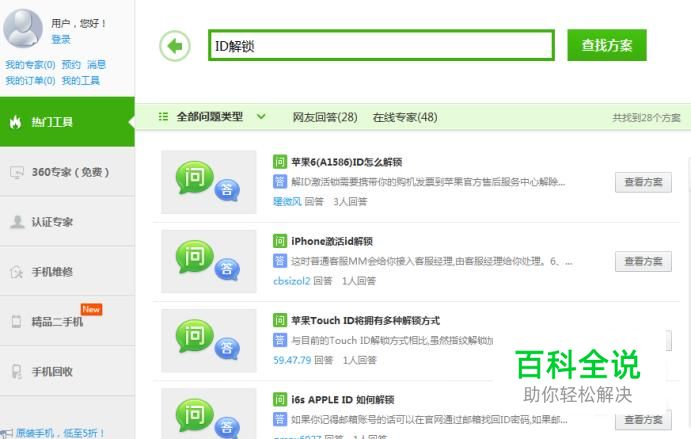691x439 pixels.
Task: Click 3人回答 under 苹果6 result
Action: [350, 201]
